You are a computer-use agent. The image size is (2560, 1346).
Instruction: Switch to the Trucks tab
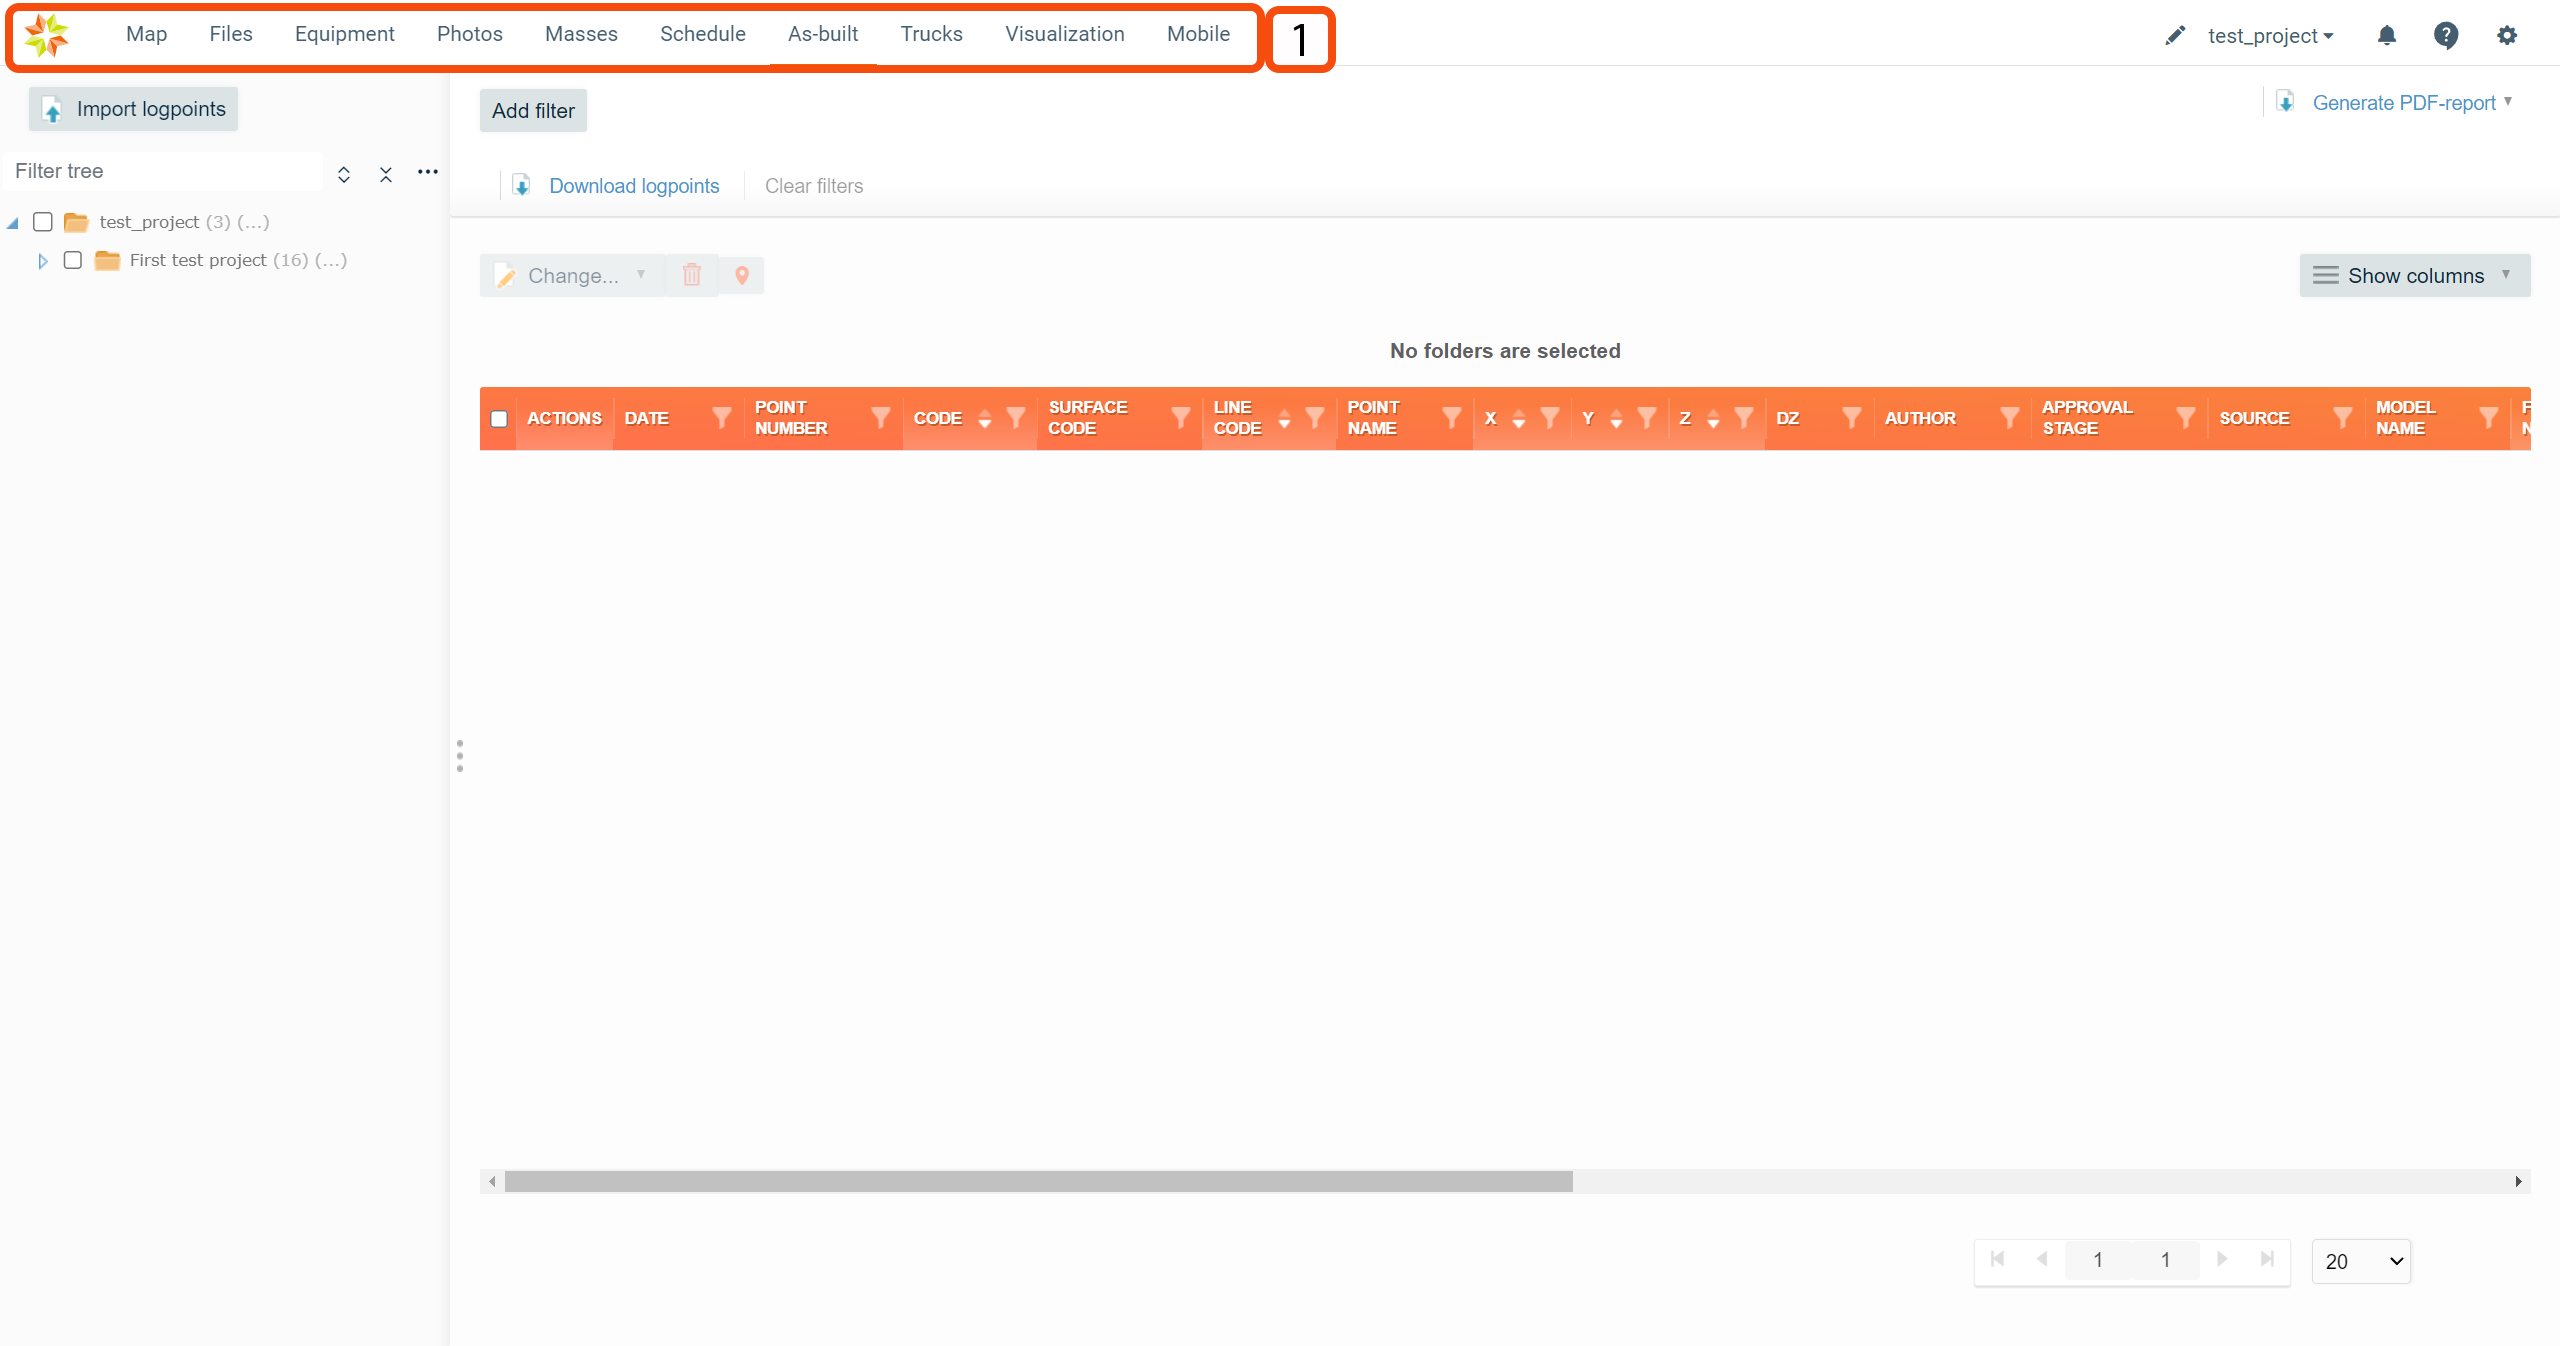931,34
